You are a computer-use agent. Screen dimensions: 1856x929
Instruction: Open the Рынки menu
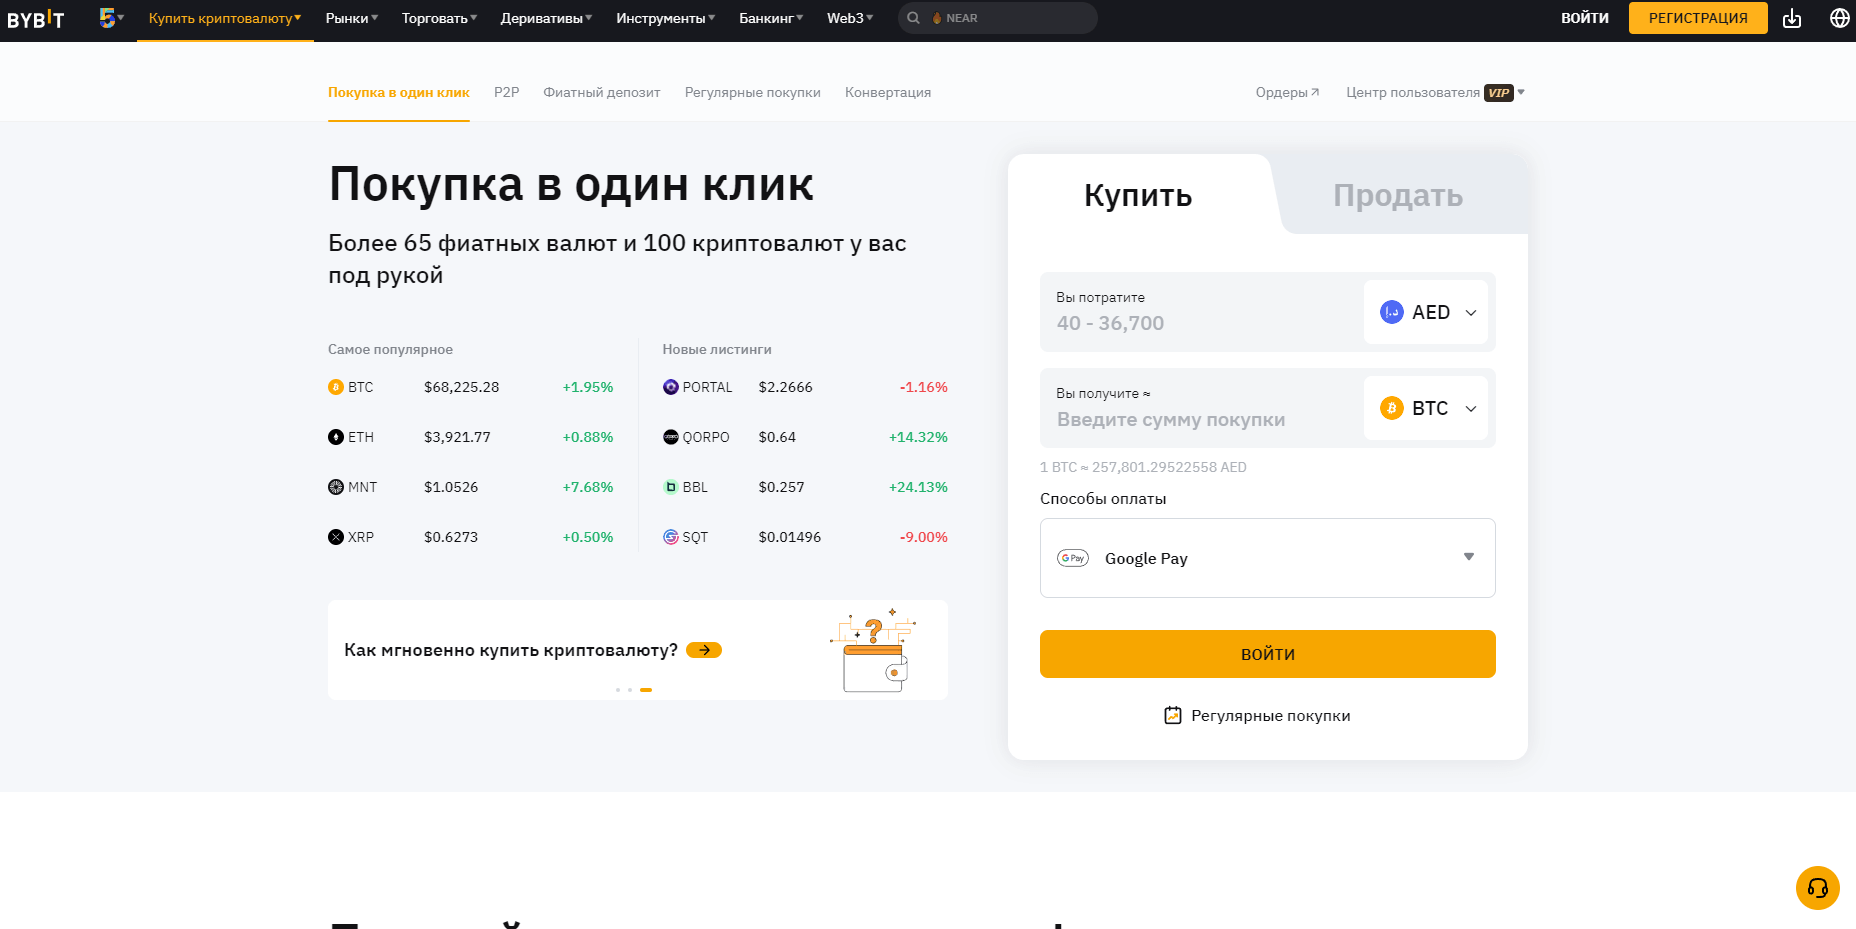[351, 18]
